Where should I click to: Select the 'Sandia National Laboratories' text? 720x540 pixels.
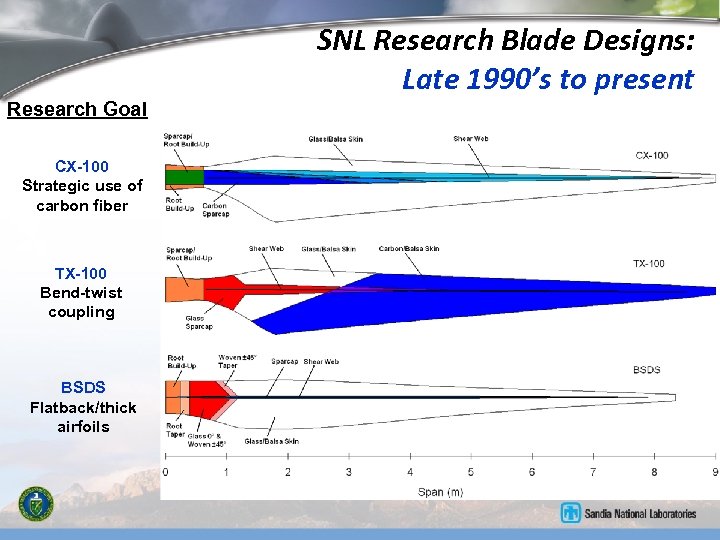point(640,513)
